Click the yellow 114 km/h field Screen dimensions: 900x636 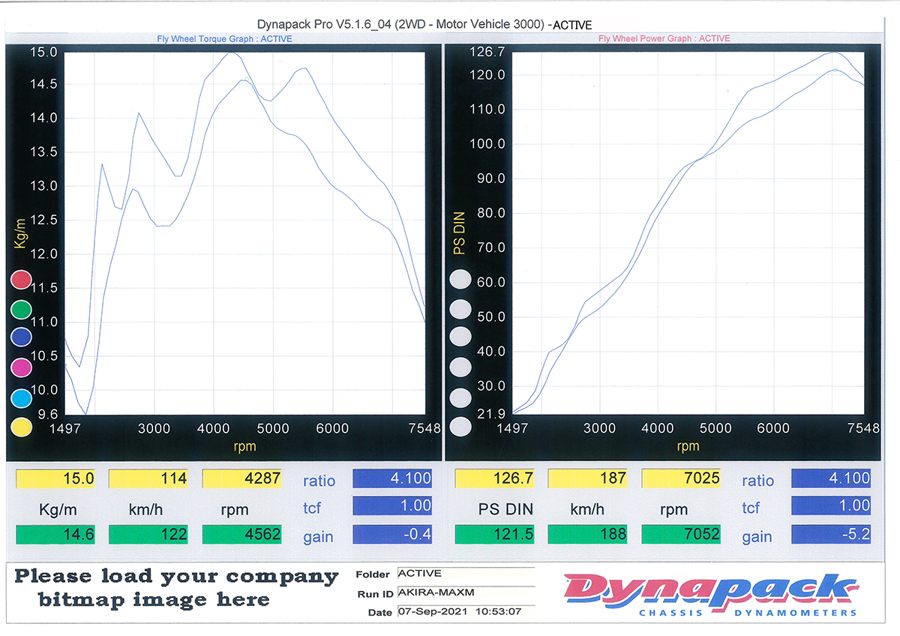(x=148, y=478)
